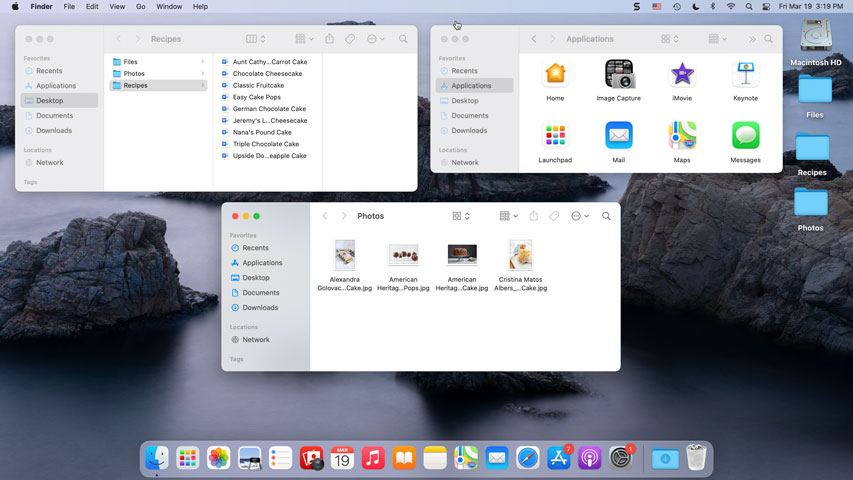Open action menu in Recipes window toolbar
The image size is (853, 480).
click(x=376, y=39)
